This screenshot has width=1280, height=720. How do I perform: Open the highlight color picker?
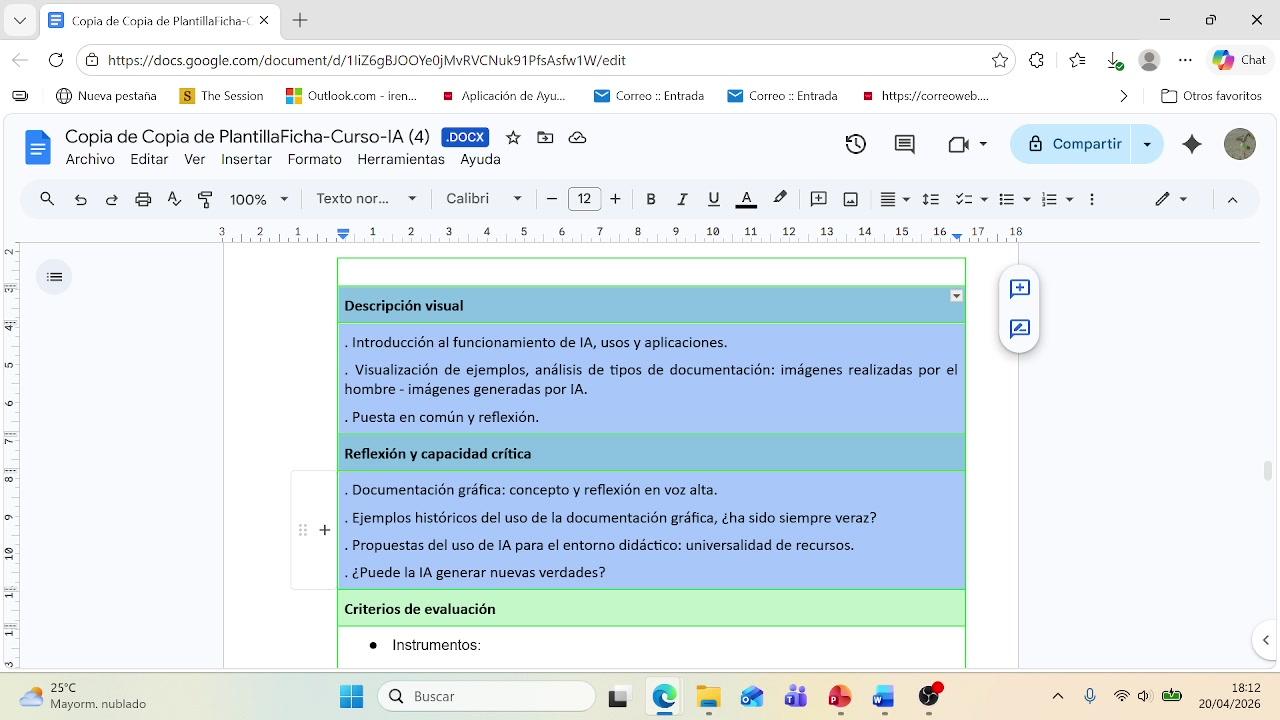pos(780,198)
